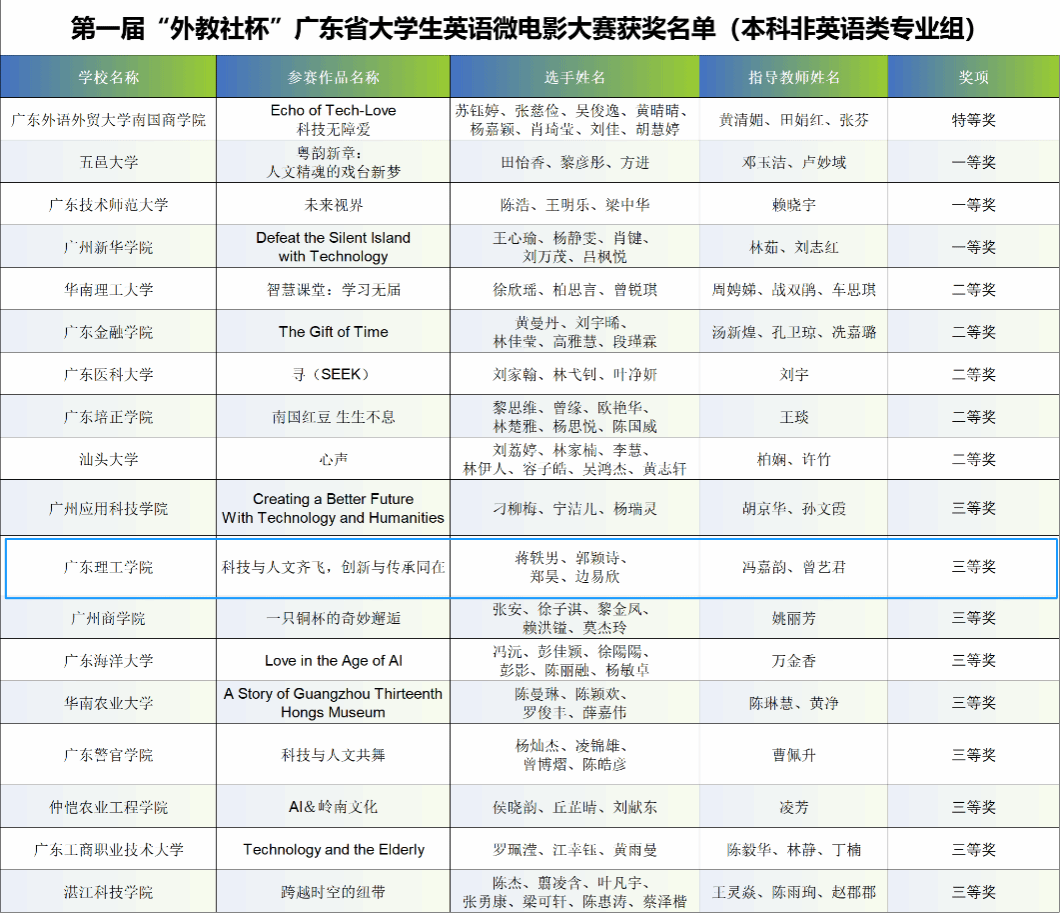Select the 参赛作品名称 column header
Screen dimensions: 1060x913
click(x=333, y=77)
